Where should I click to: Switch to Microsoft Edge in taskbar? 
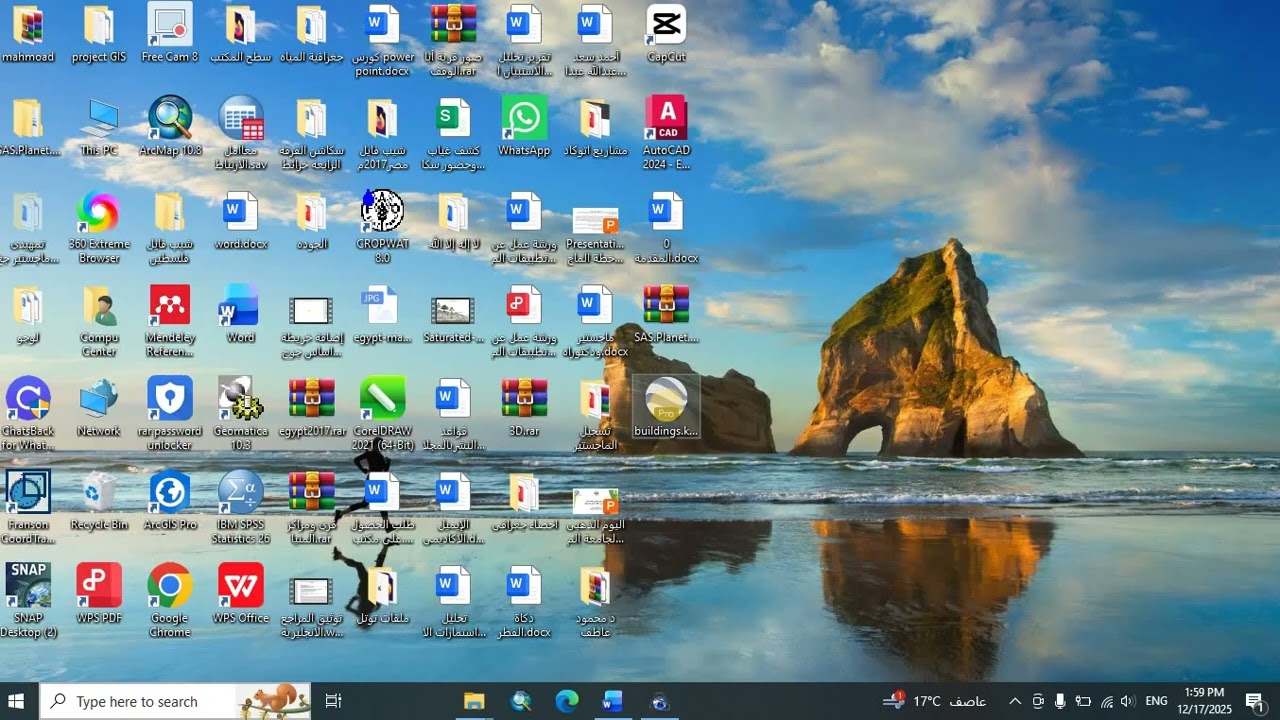[567, 701]
